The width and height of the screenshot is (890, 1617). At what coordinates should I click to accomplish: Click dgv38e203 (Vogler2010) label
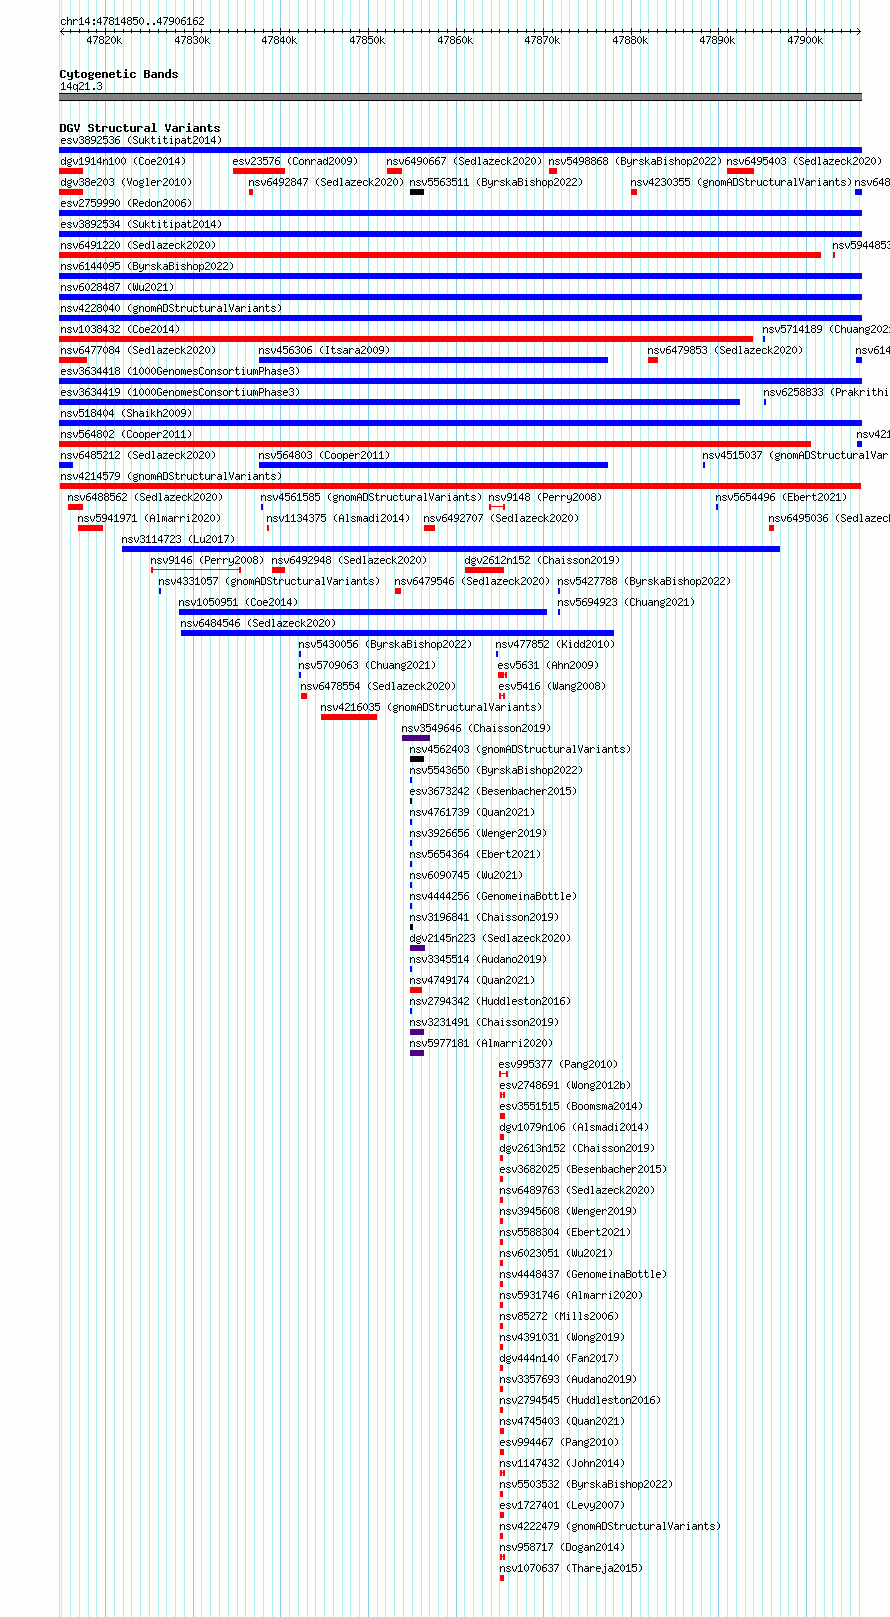point(126,182)
